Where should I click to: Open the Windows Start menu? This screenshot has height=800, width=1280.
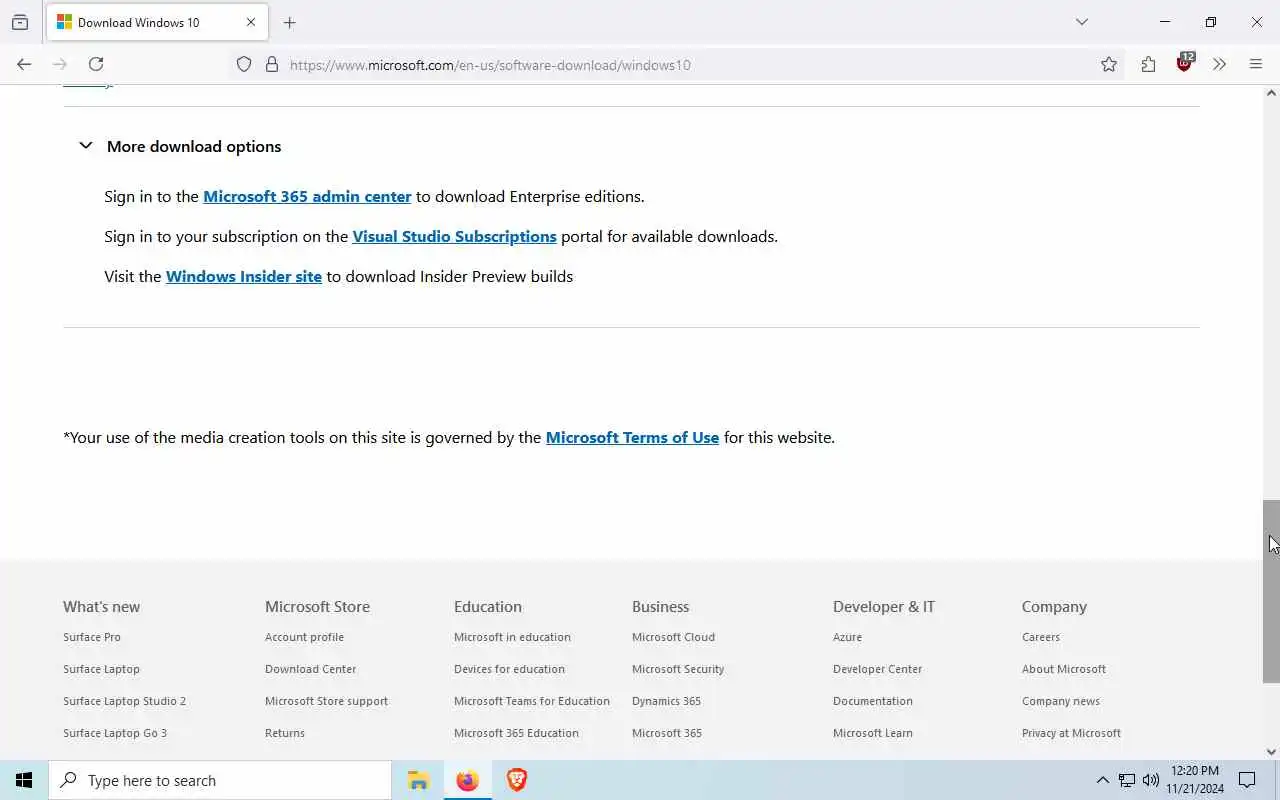point(24,780)
